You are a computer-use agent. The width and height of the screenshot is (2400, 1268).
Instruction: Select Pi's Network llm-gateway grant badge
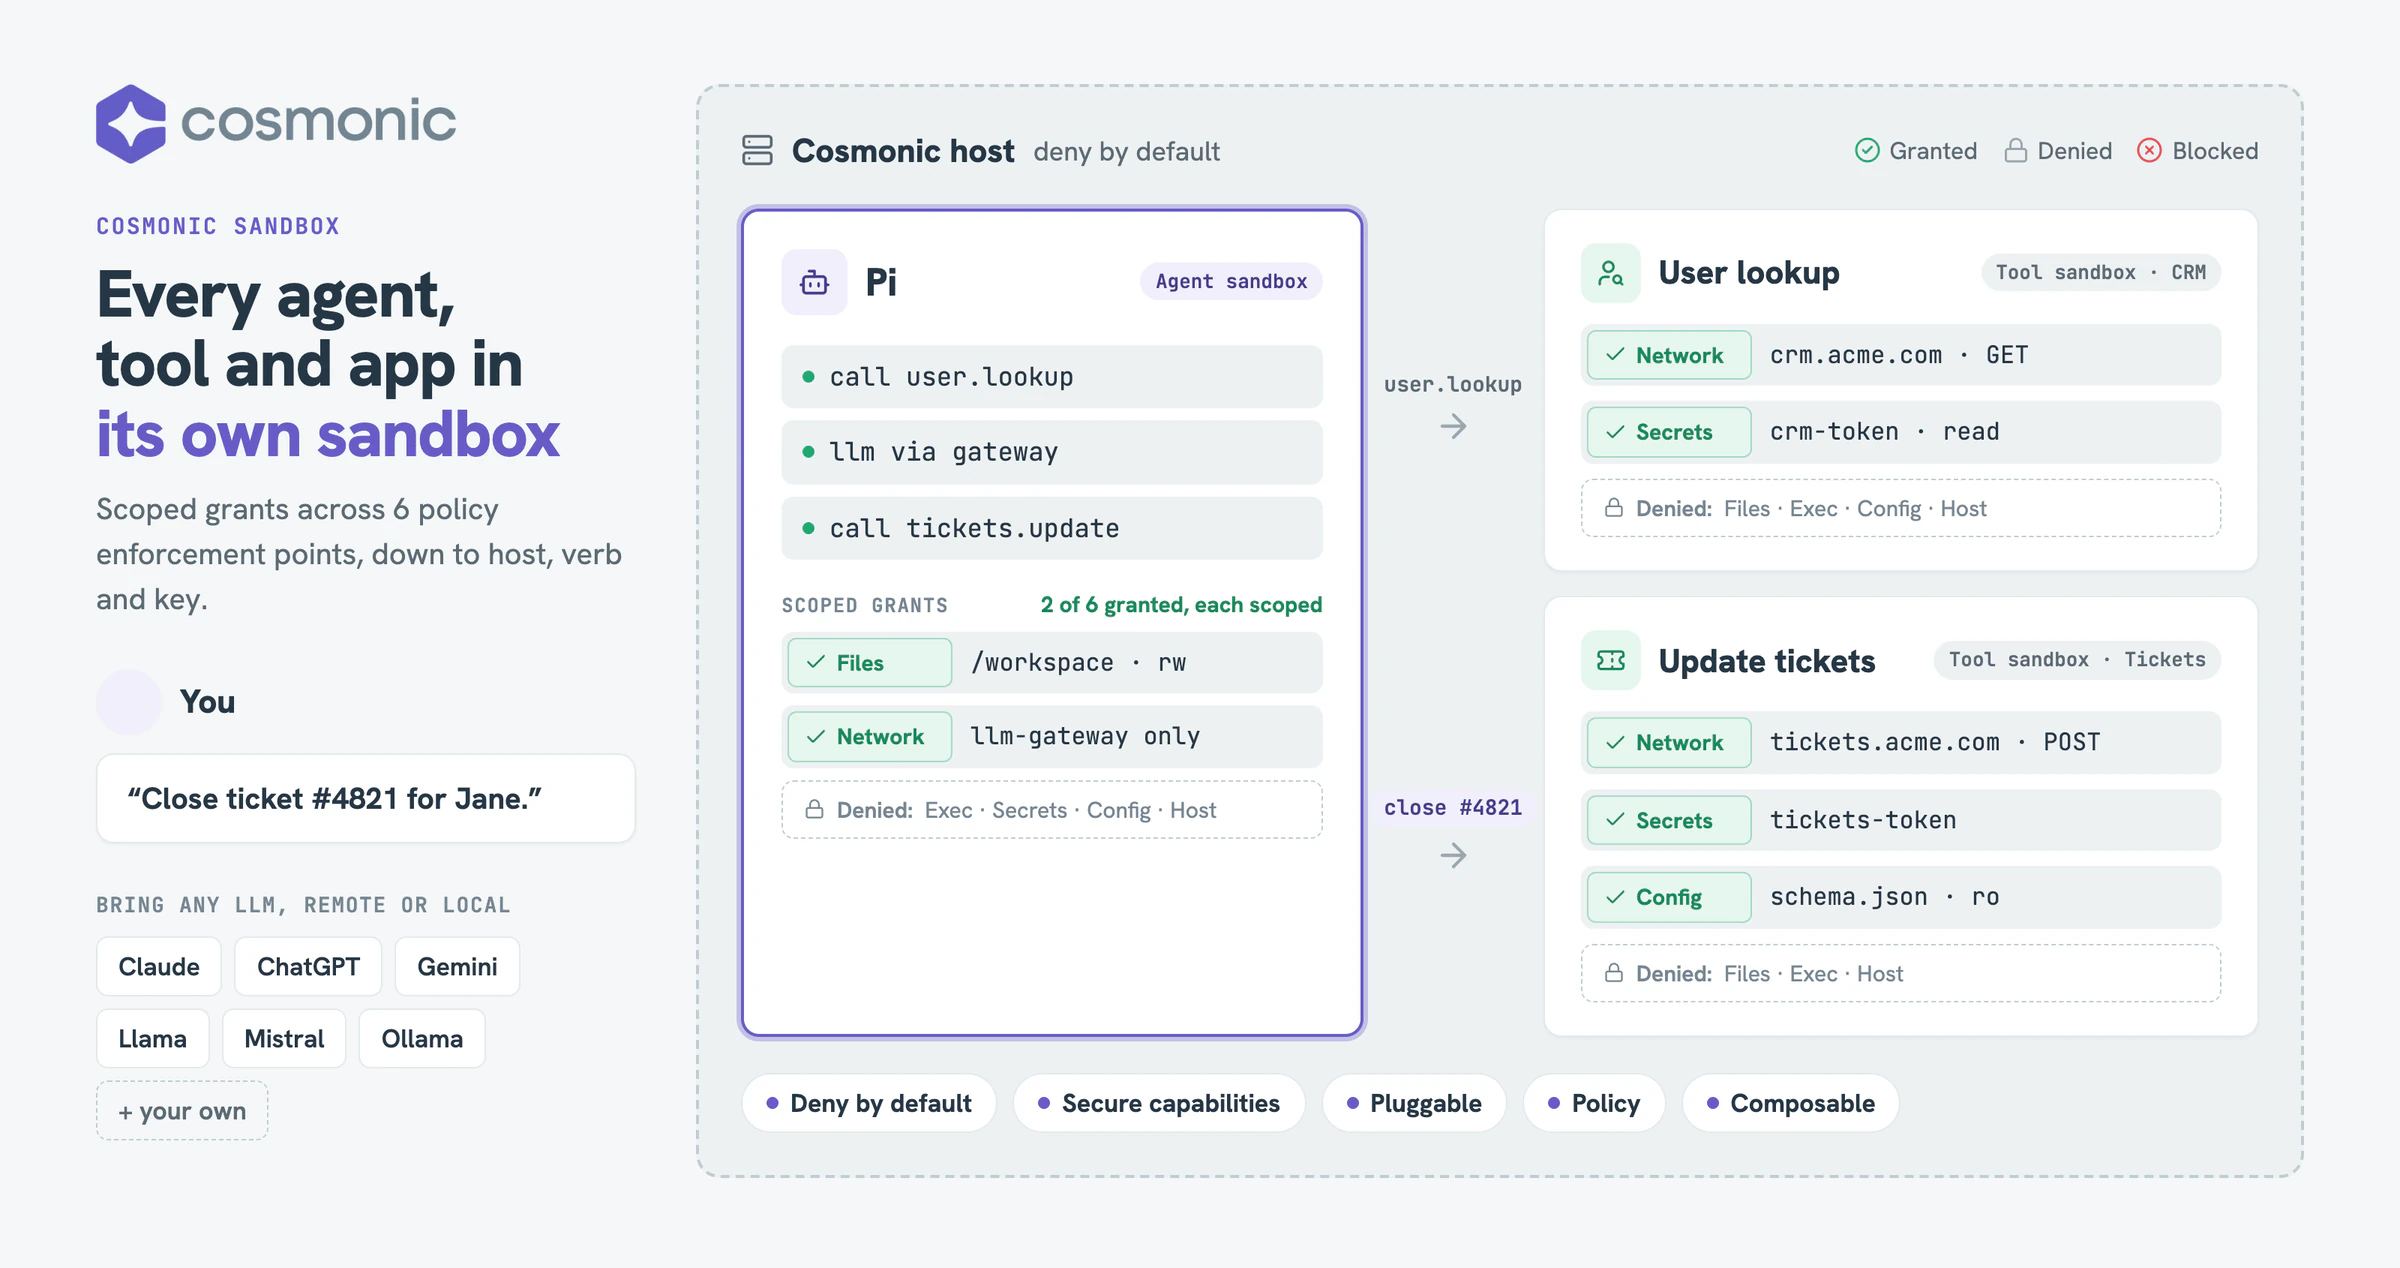pyautogui.click(x=869, y=737)
